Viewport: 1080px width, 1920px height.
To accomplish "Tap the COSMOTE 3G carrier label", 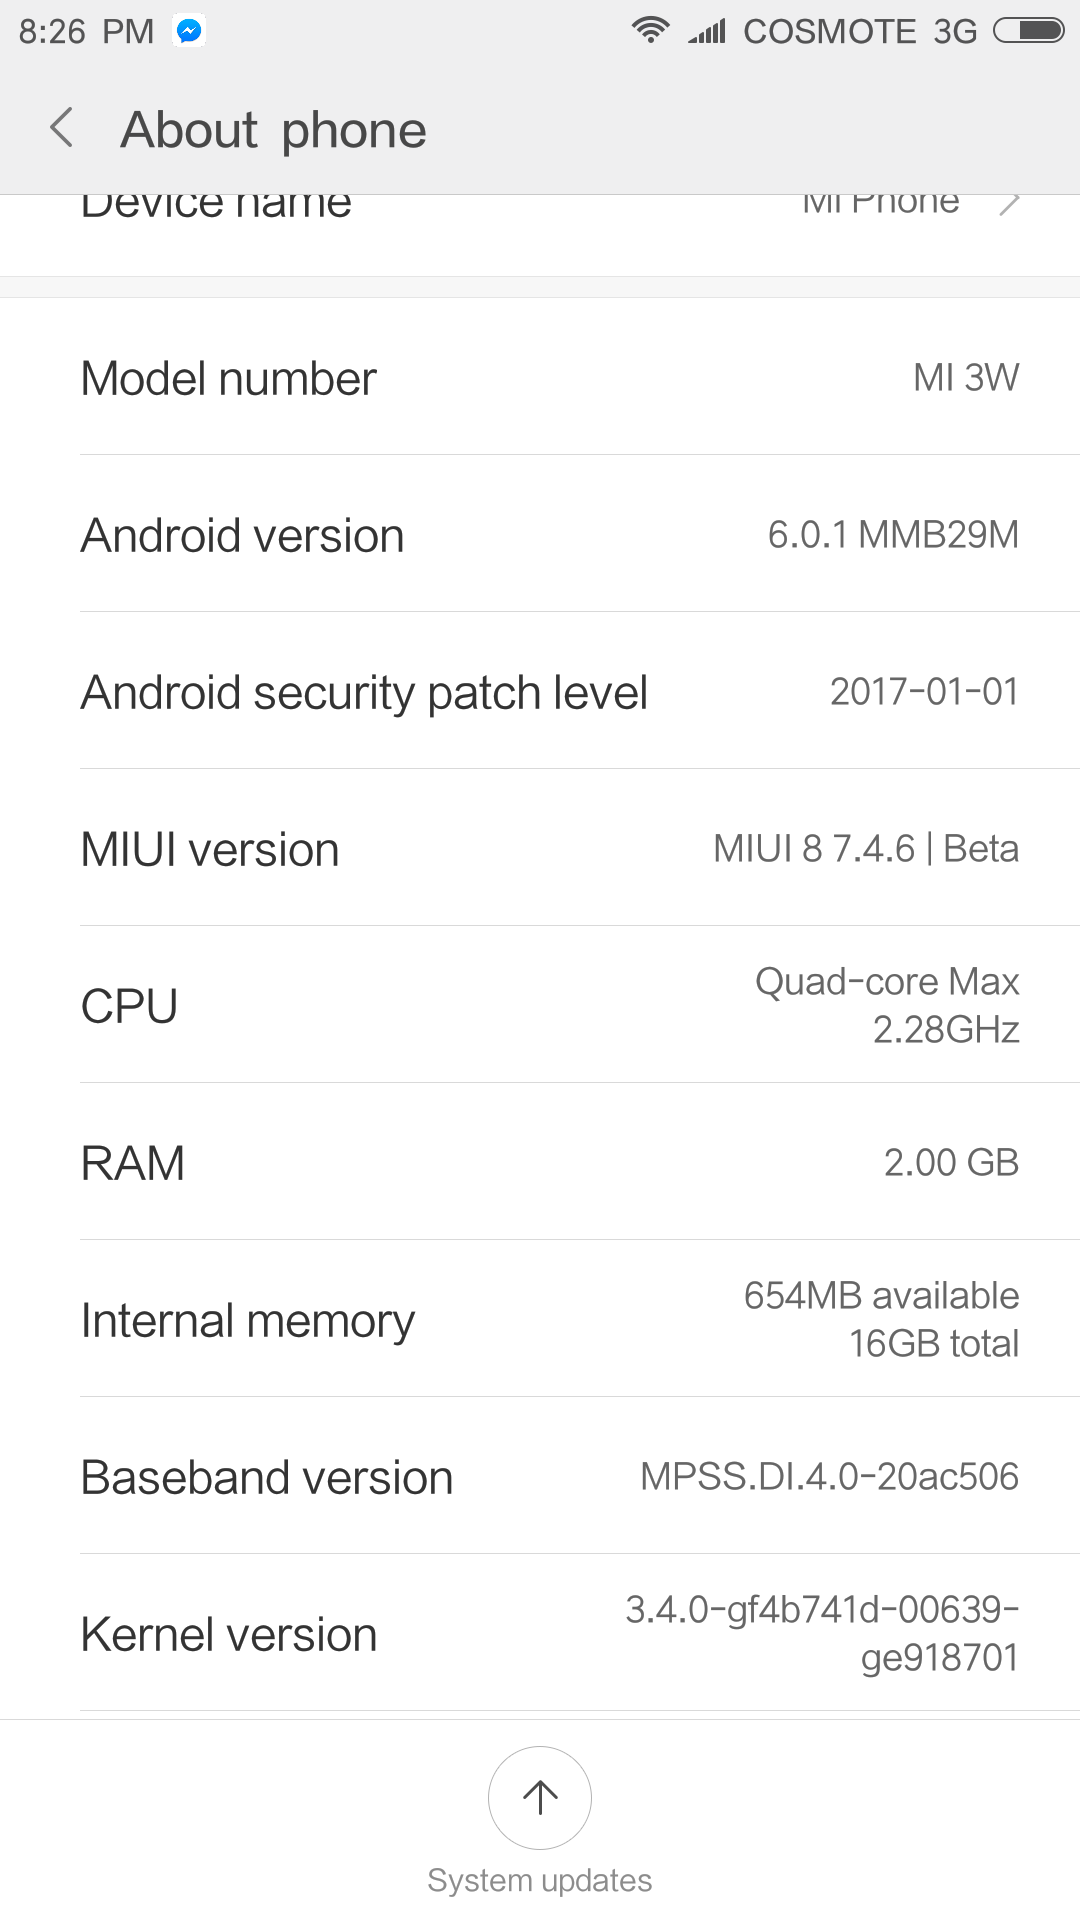I will pyautogui.click(x=860, y=32).
